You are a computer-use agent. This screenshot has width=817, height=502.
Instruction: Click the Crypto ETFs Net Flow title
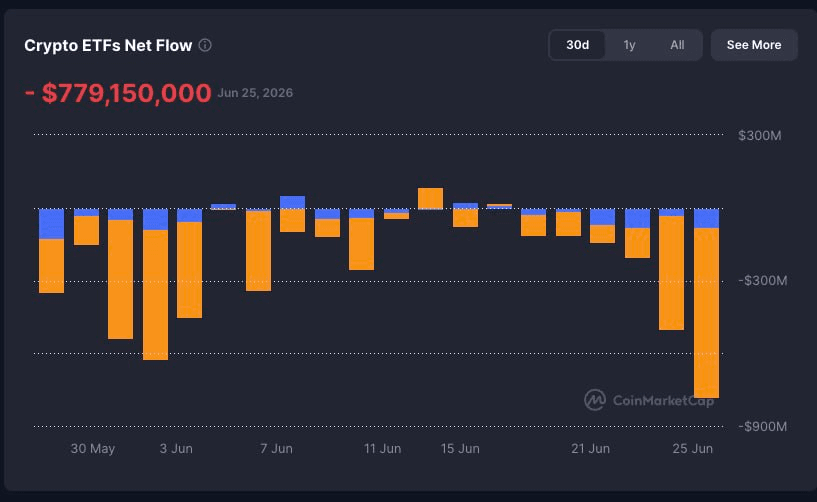(108, 45)
